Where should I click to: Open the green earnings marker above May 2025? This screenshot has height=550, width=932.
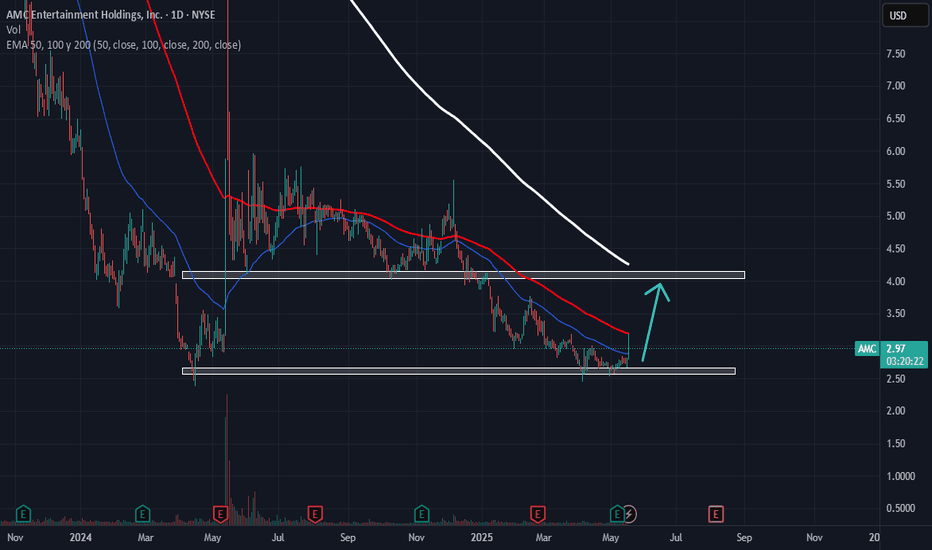(x=617, y=513)
